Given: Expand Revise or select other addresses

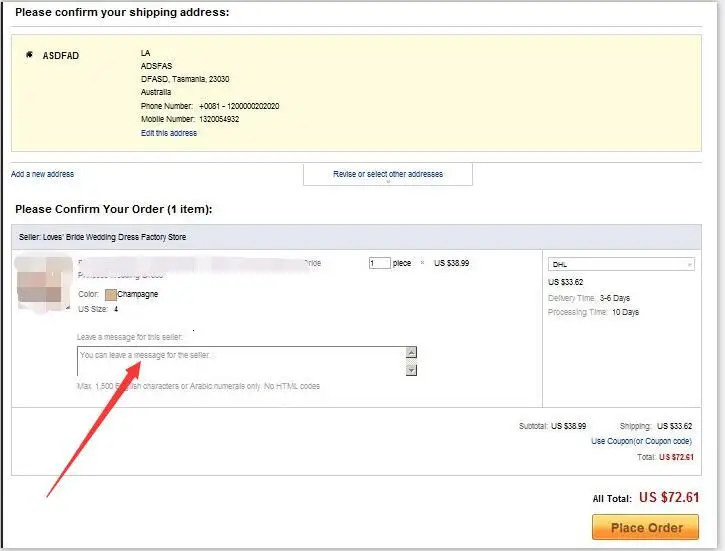Looking at the screenshot, I should point(388,174).
